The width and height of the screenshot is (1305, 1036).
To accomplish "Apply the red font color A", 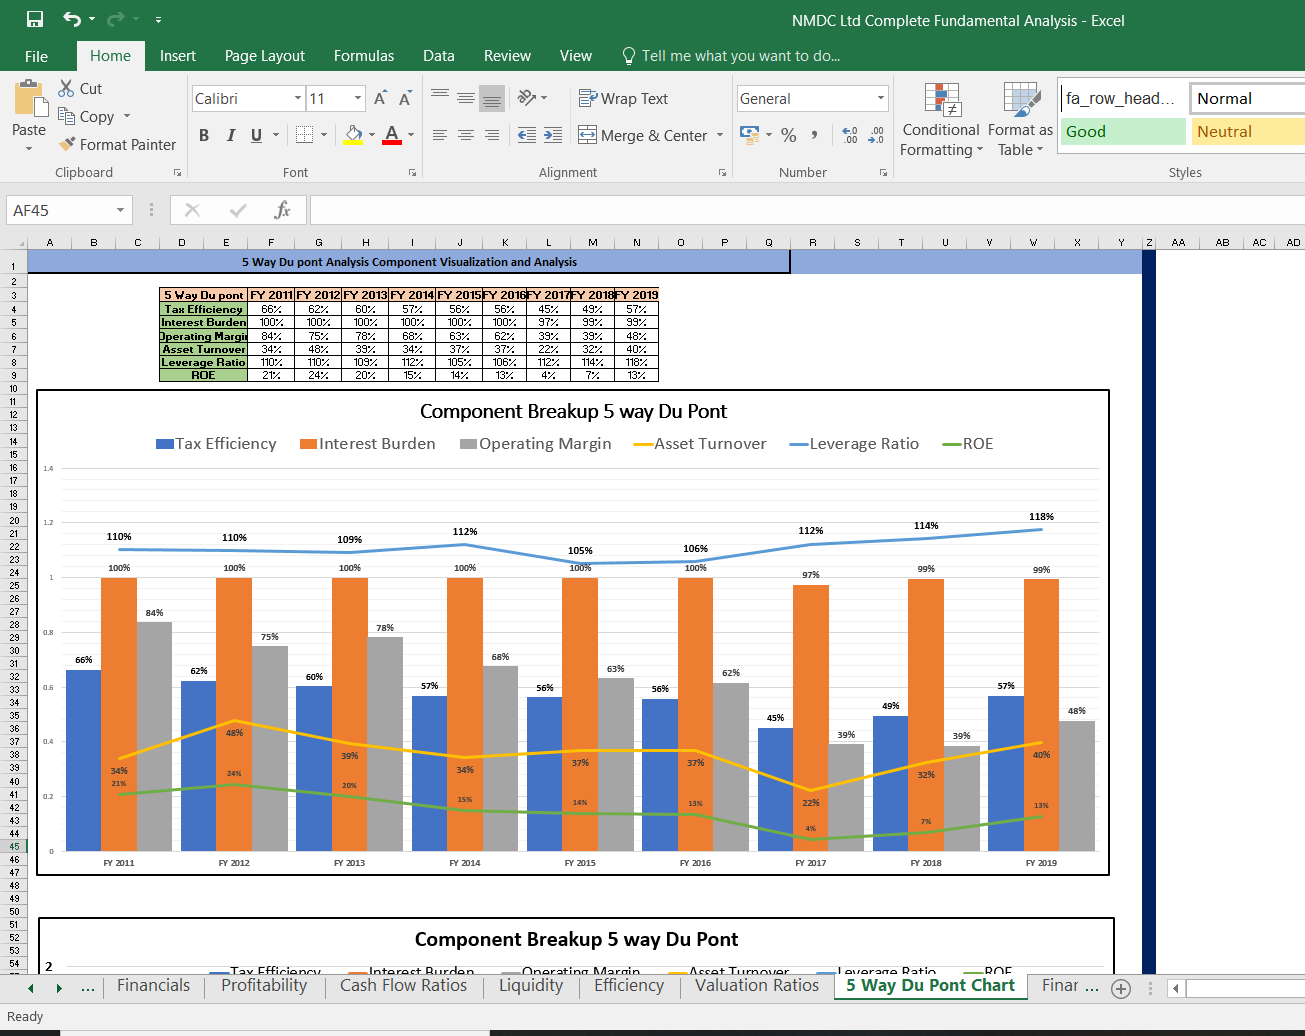I will pyautogui.click(x=392, y=135).
